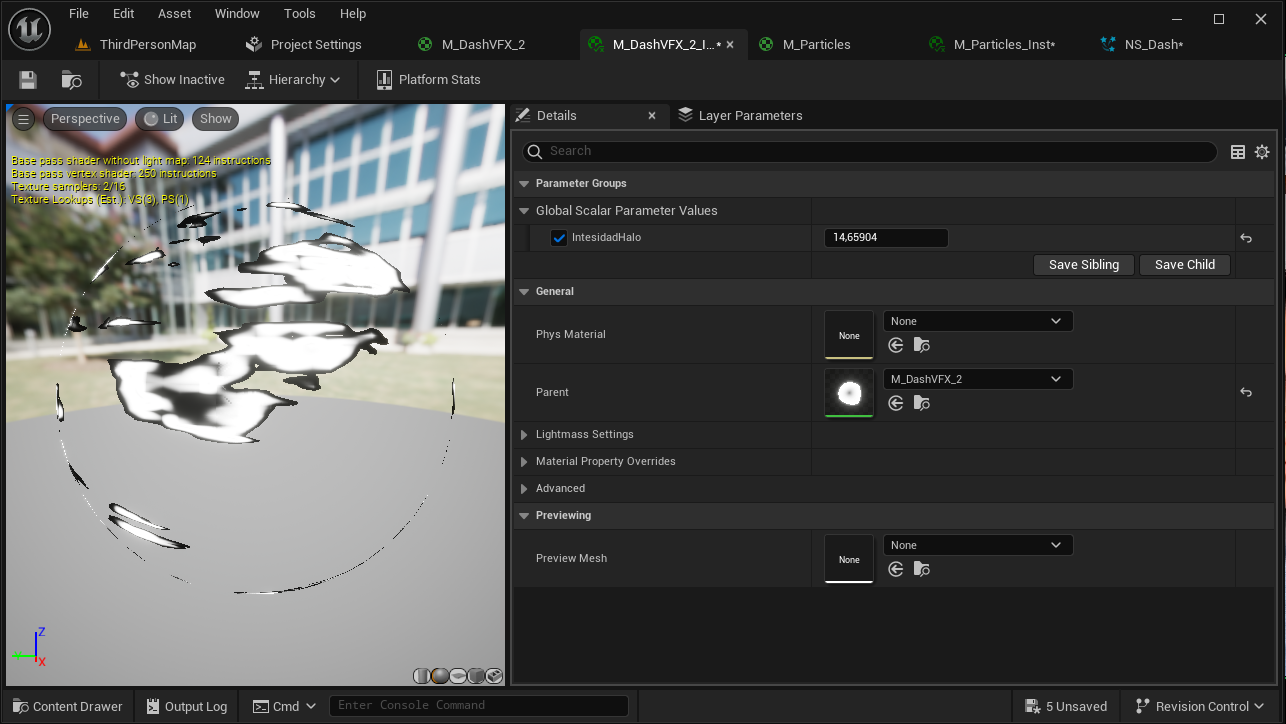Click the Browse to asset in Content Browser icon

point(71,80)
